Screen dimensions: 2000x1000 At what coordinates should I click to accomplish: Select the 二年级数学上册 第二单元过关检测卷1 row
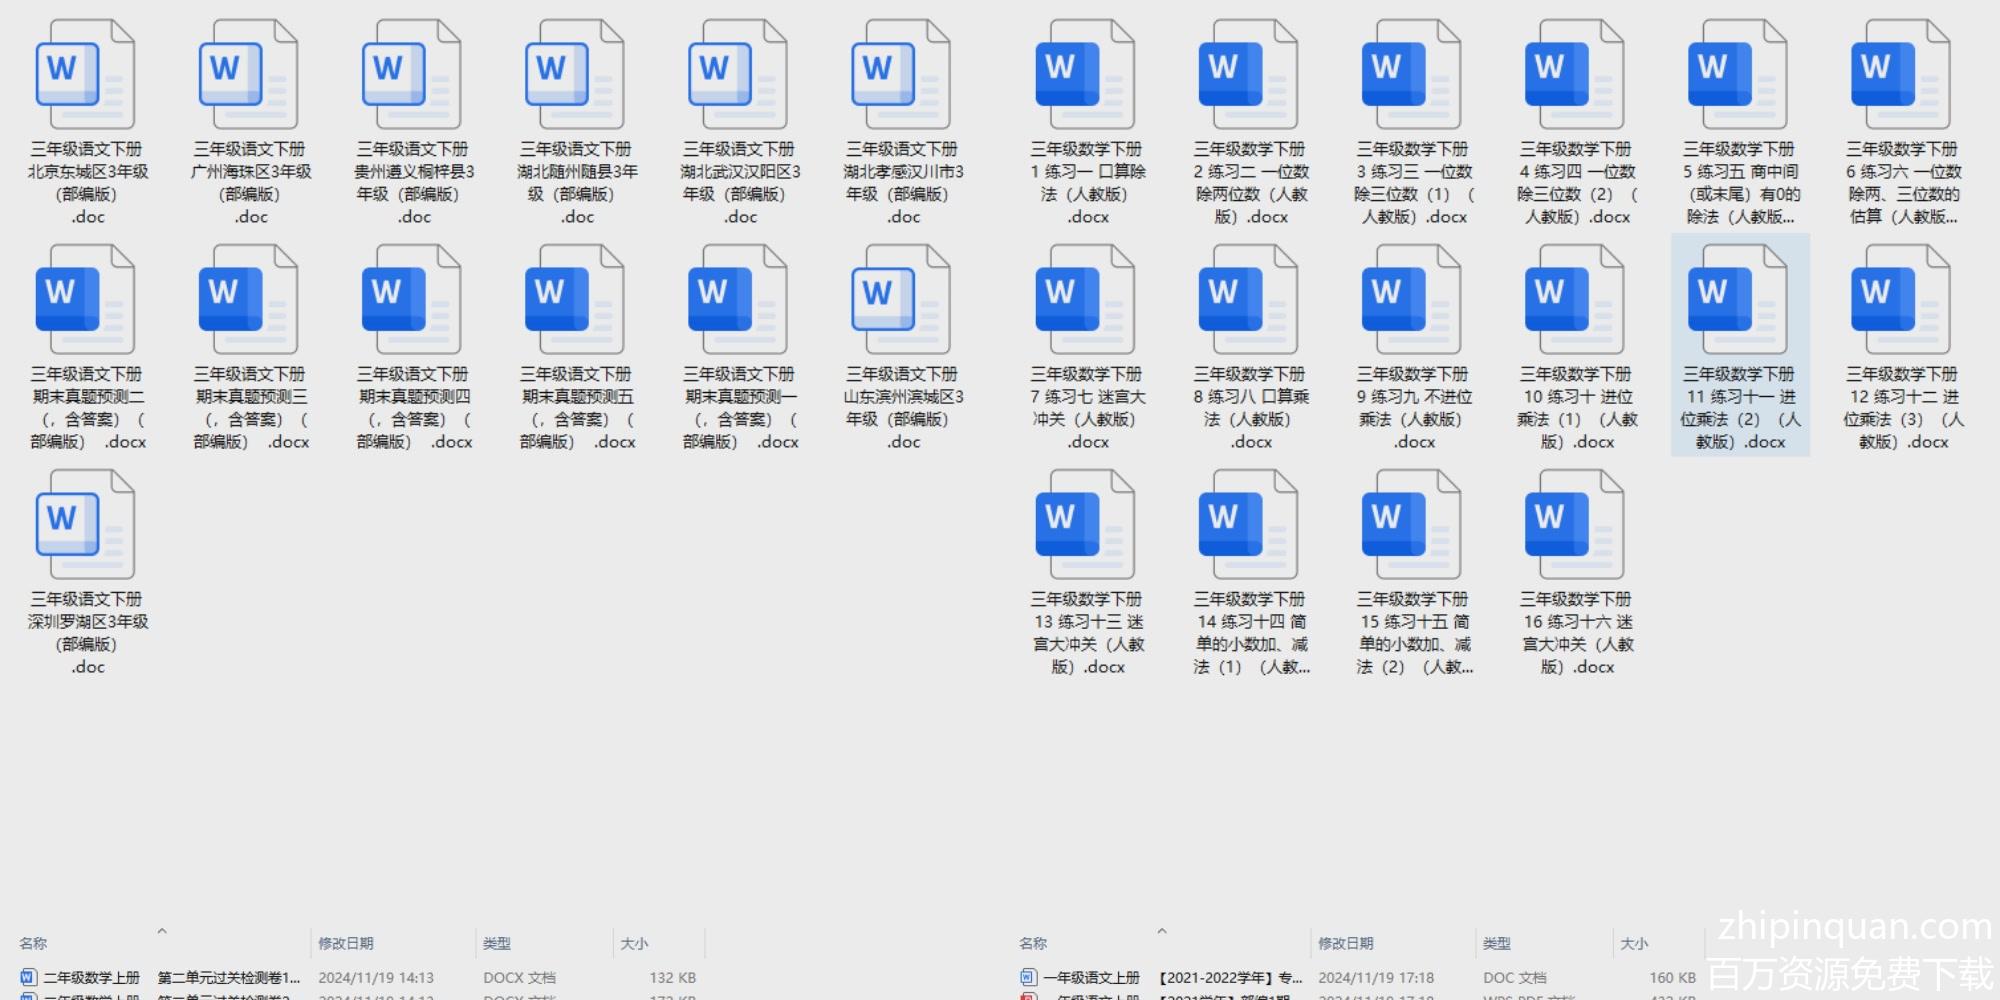tap(228, 977)
